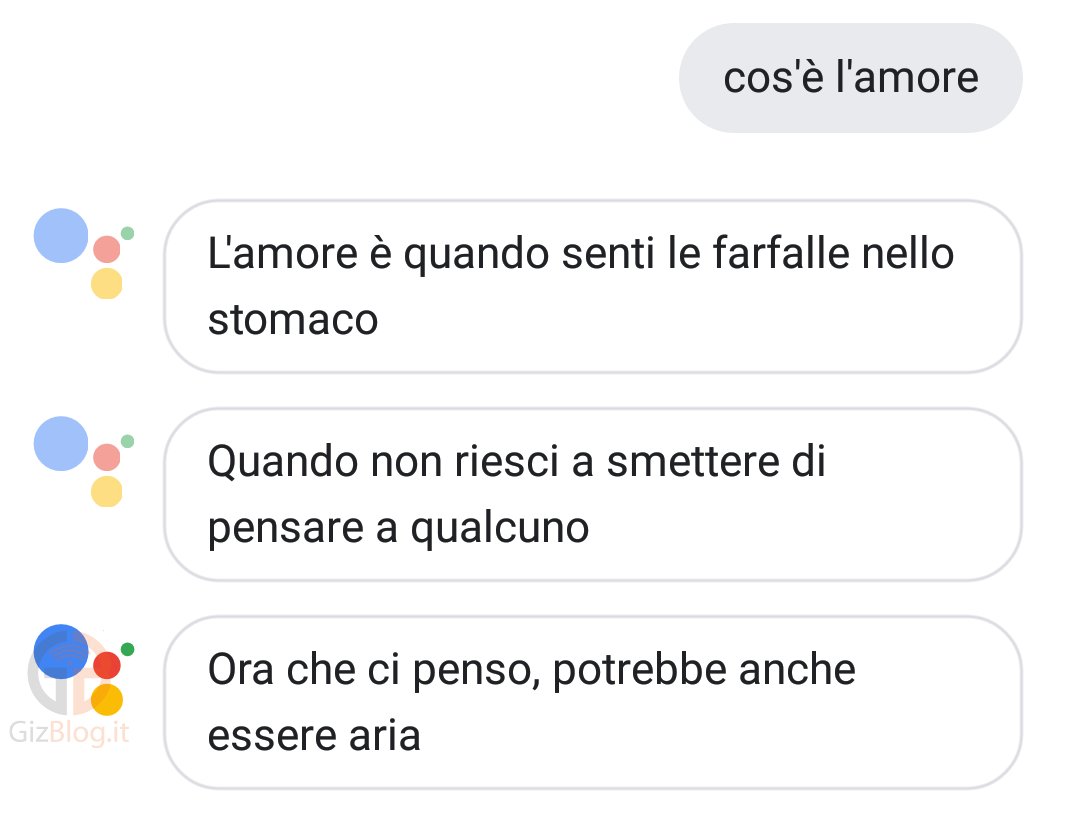
Task: Click the faded yellow dot beside the farfalle reply
Action: click(107, 284)
